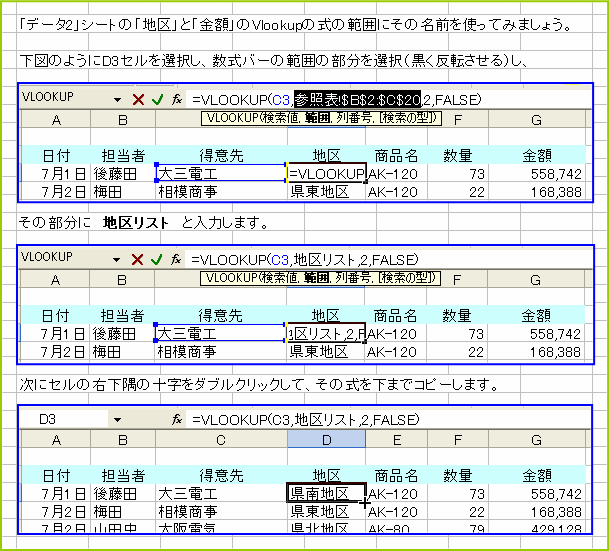Open the VLOOKUP name box dropdown left of the 地区リスト cancel X
The image size is (609, 551).
(116, 260)
